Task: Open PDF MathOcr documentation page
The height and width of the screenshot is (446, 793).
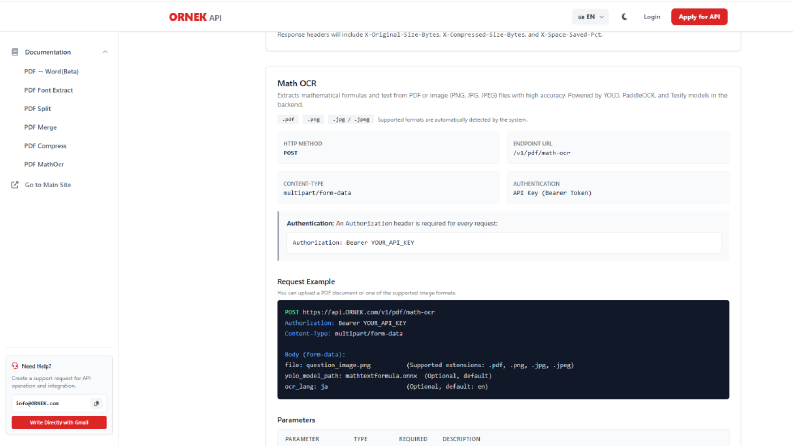Action: point(44,164)
